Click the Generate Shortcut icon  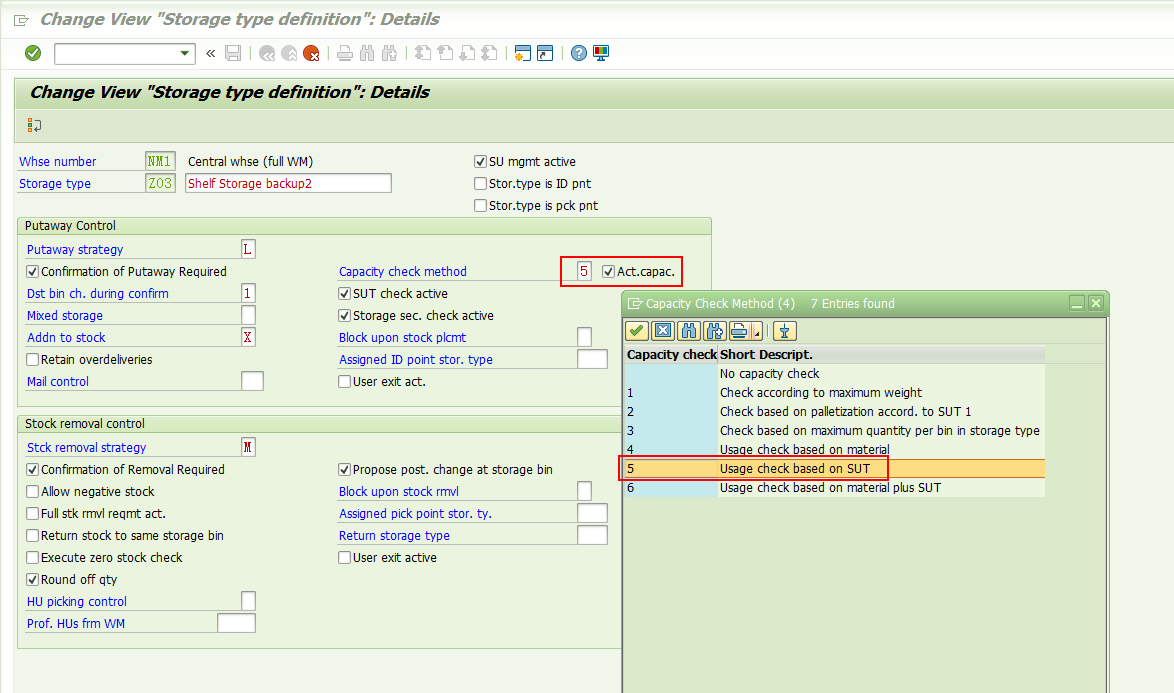click(x=545, y=53)
